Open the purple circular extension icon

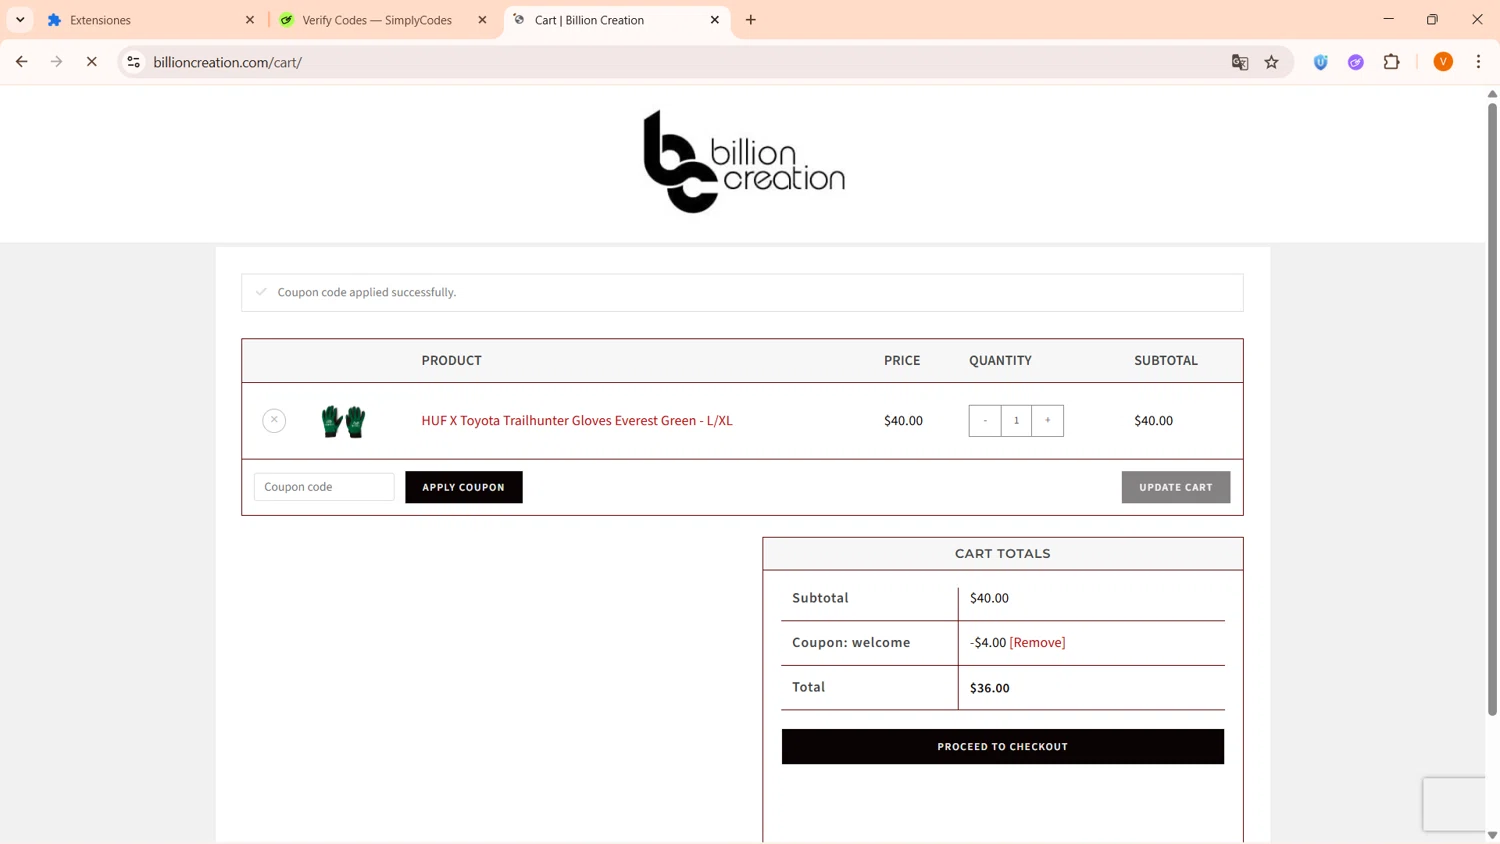pyautogui.click(x=1356, y=62)
